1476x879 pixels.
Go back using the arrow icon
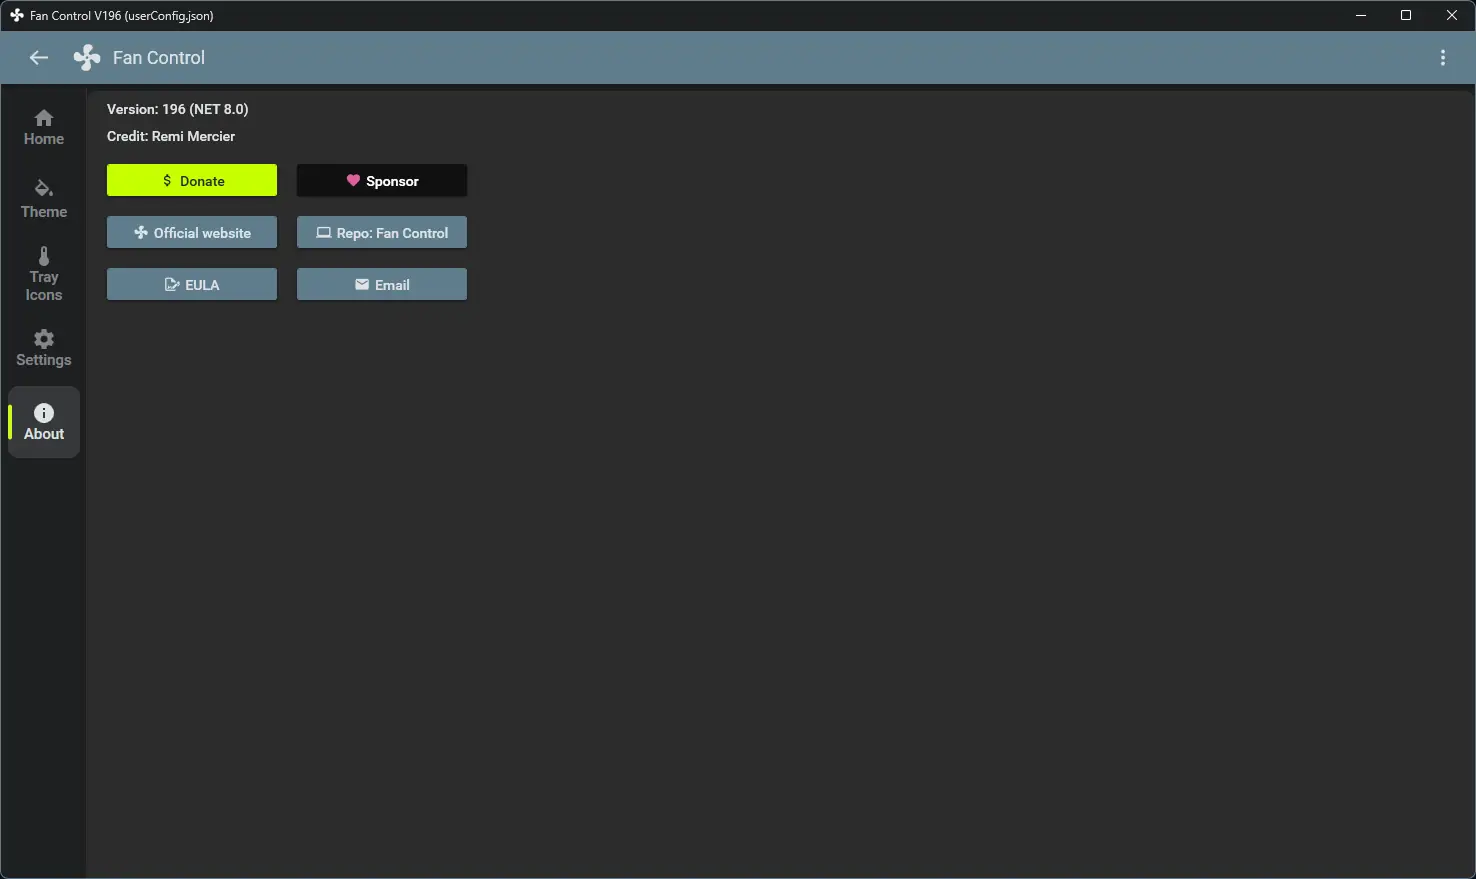(39, 58)
